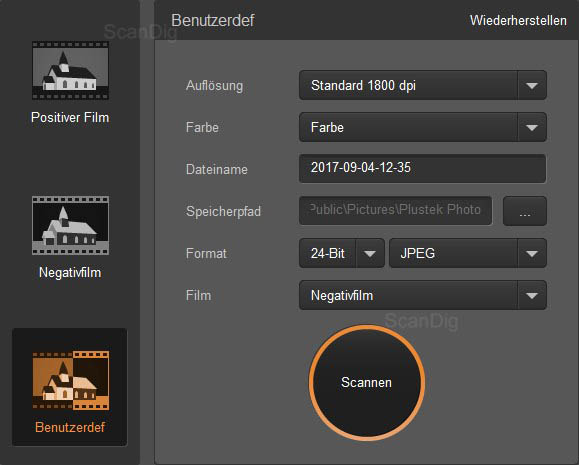Open the 24-Bit depth dropdown arrow
Viewport: 579px width, 465px height.
(370, 253)
